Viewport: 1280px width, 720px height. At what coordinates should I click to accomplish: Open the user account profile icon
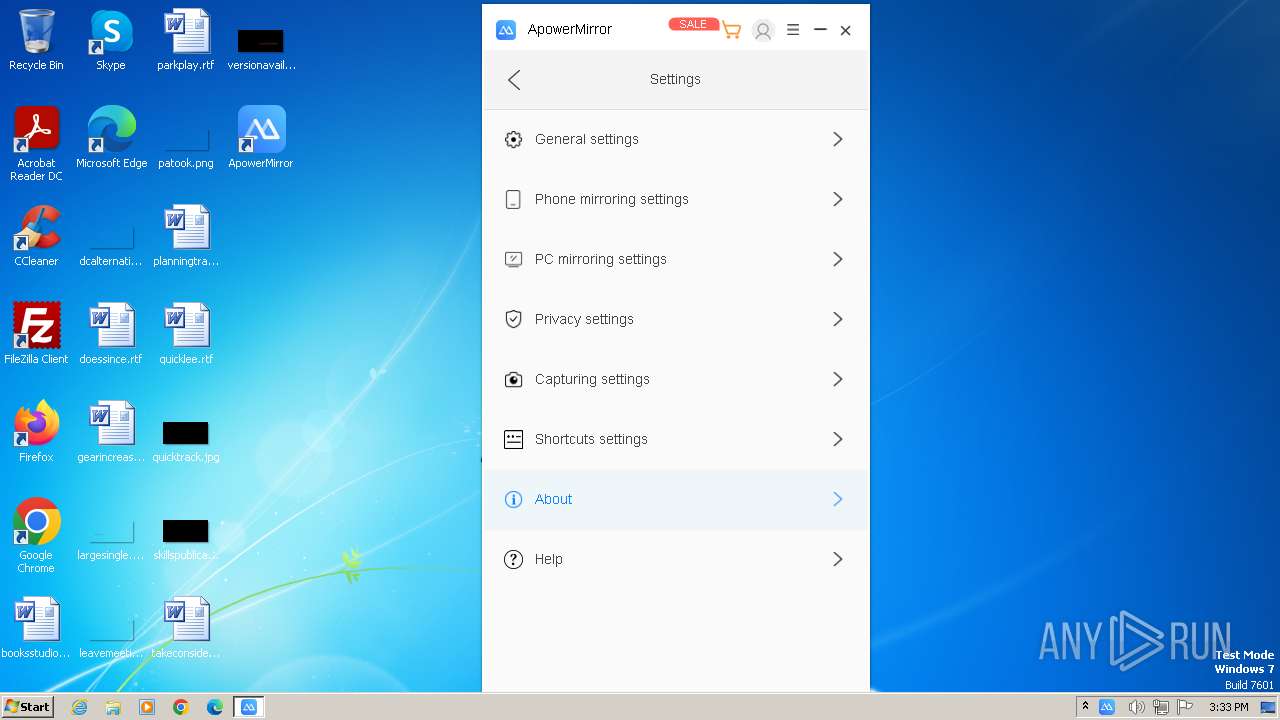point(763,31)
